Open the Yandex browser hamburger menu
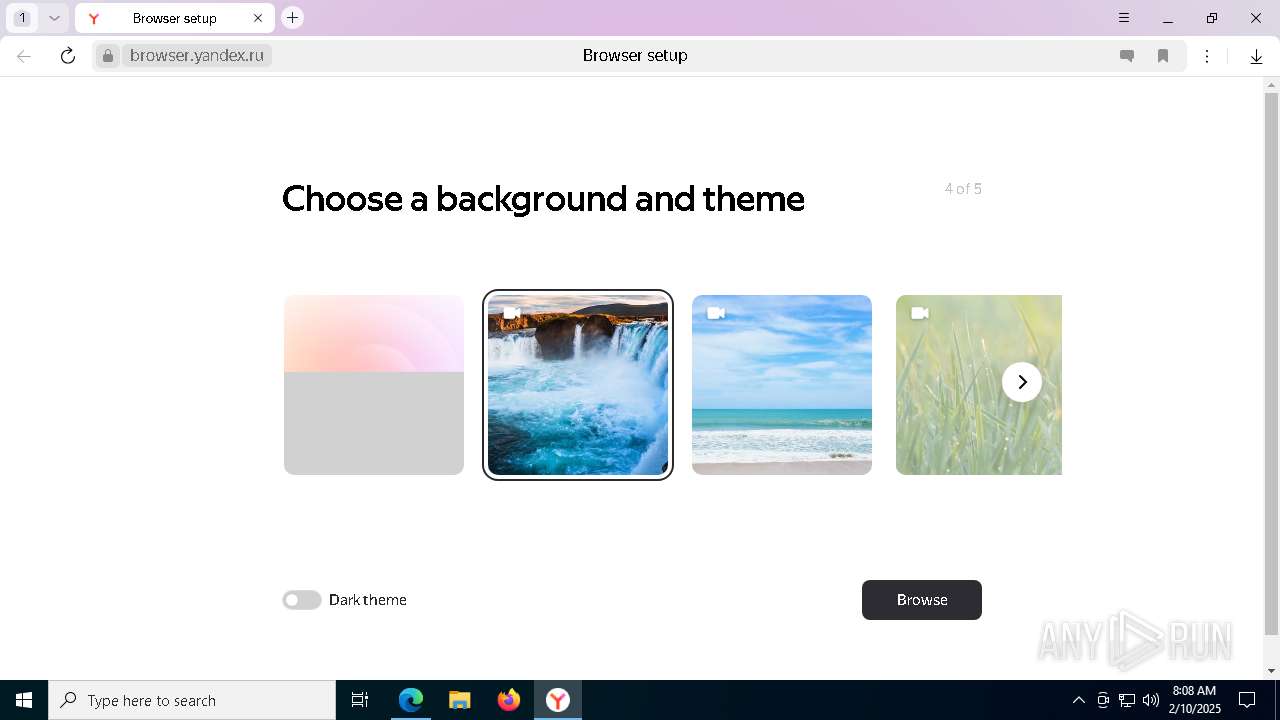 [1124, 18]
